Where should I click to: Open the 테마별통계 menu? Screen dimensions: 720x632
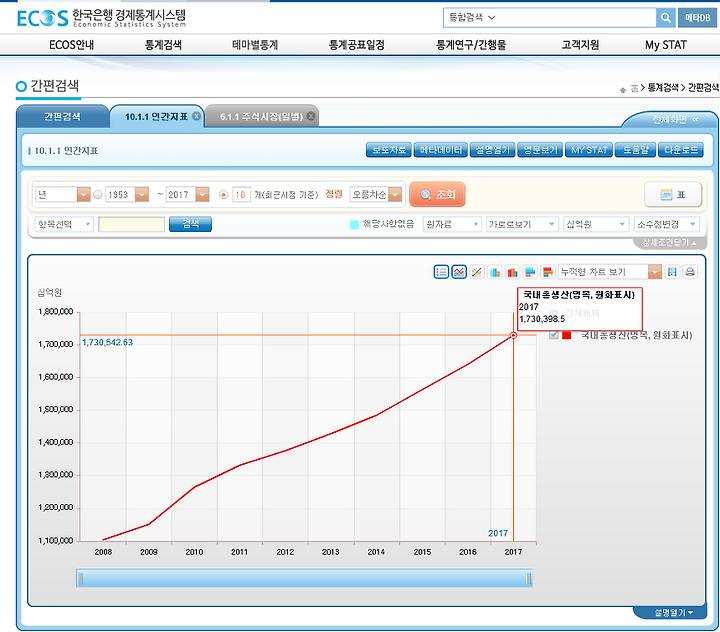(255, 45)
